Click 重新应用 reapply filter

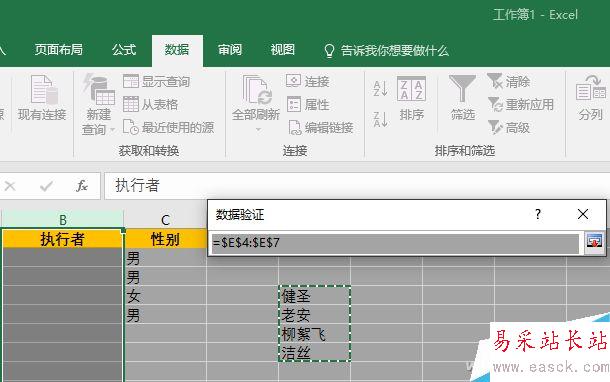521,104
